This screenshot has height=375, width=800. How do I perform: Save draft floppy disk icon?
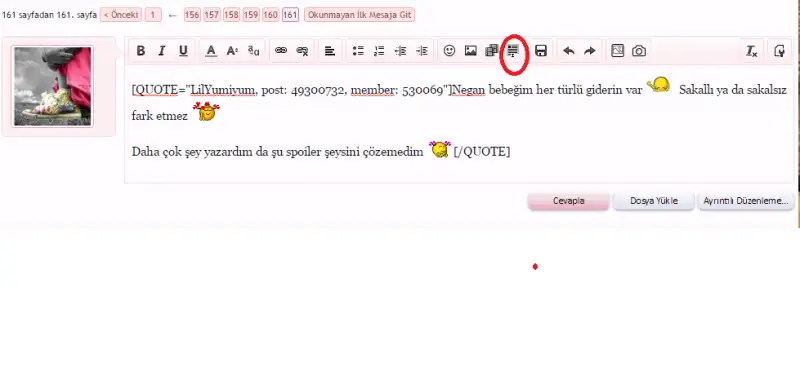pos(541,51)
